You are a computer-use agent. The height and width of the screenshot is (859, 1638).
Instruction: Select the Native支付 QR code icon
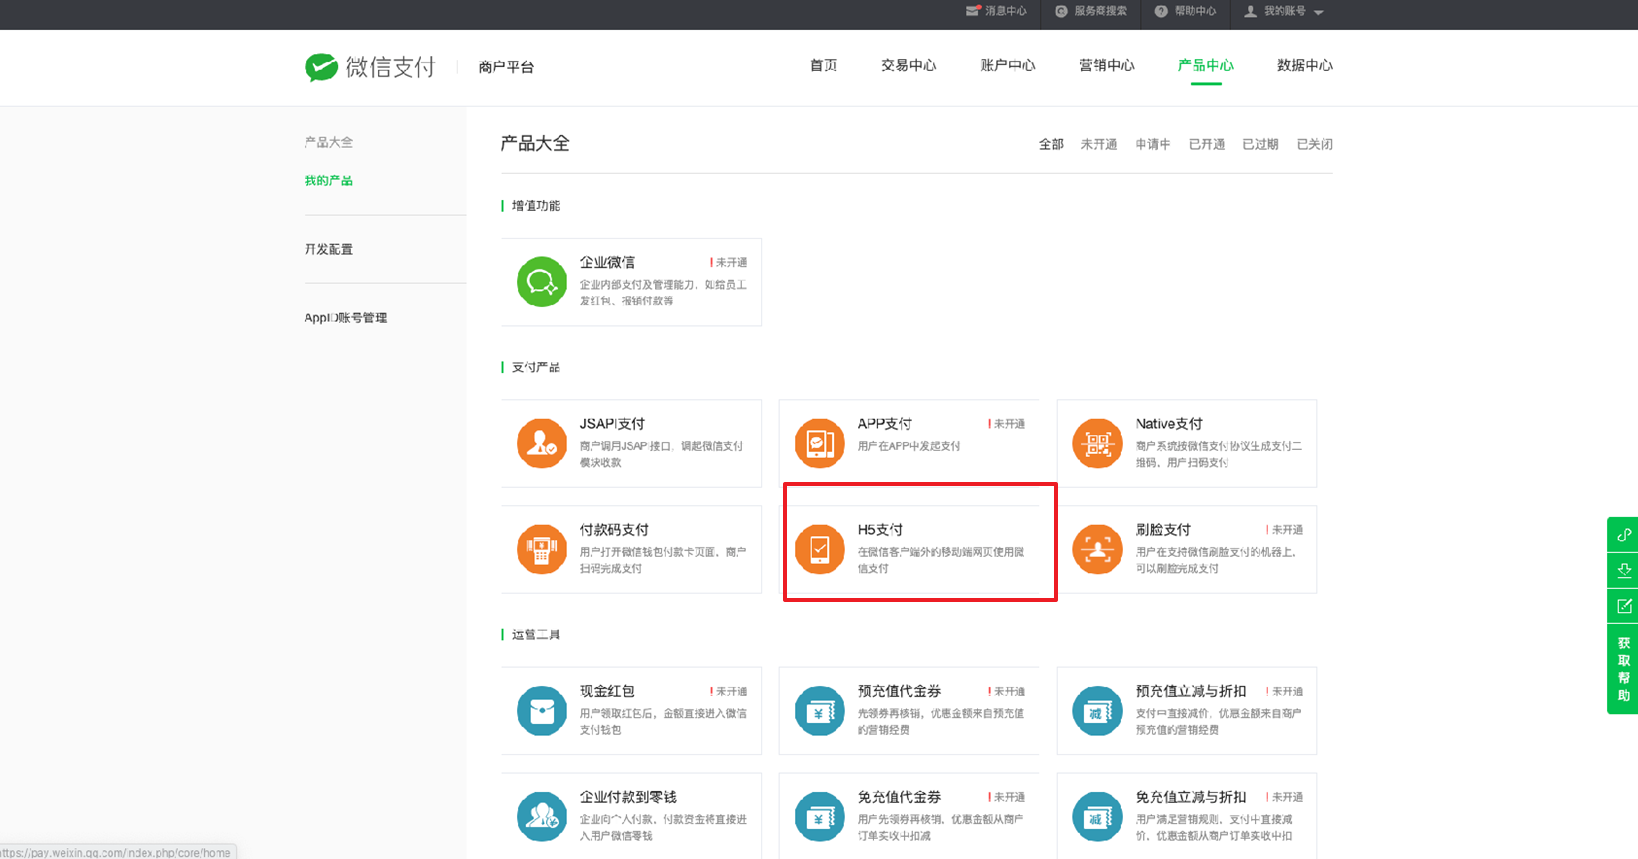[x=1097, y=443]
